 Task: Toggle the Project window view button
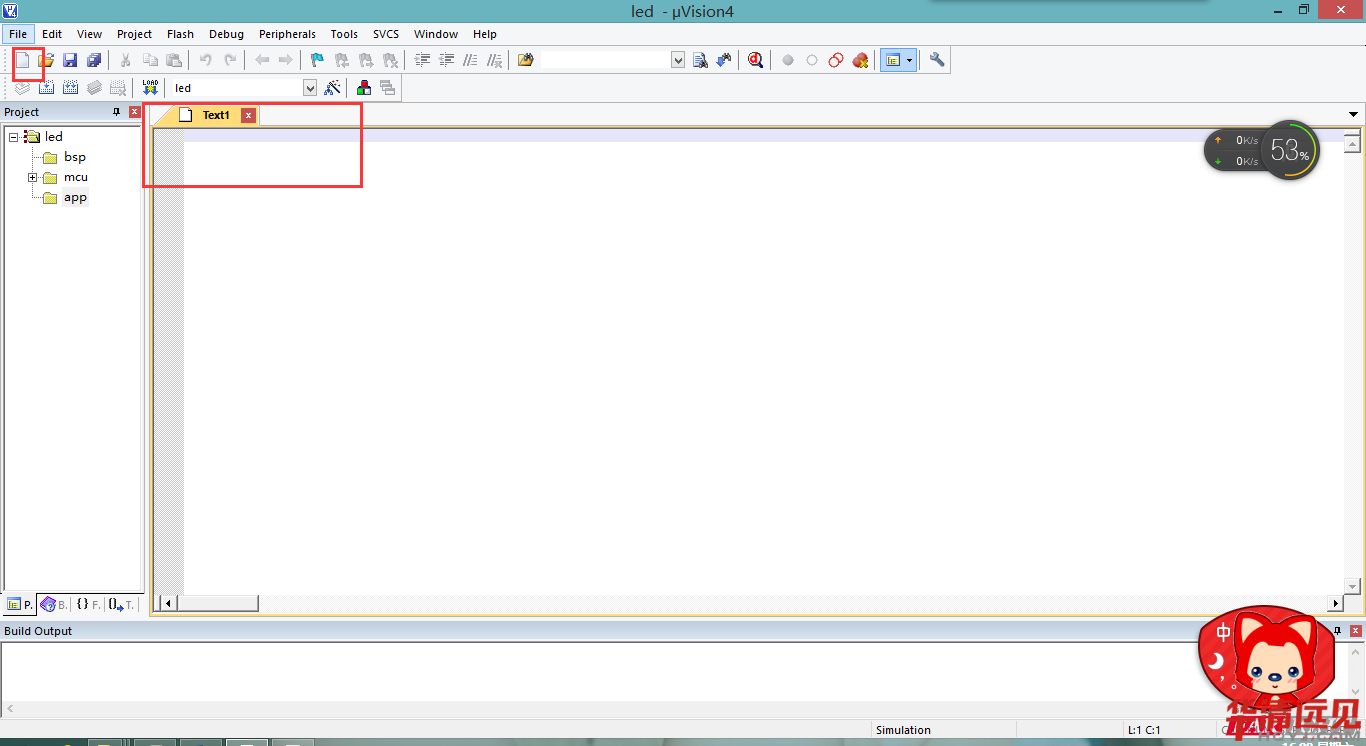[x=892, y=61]
